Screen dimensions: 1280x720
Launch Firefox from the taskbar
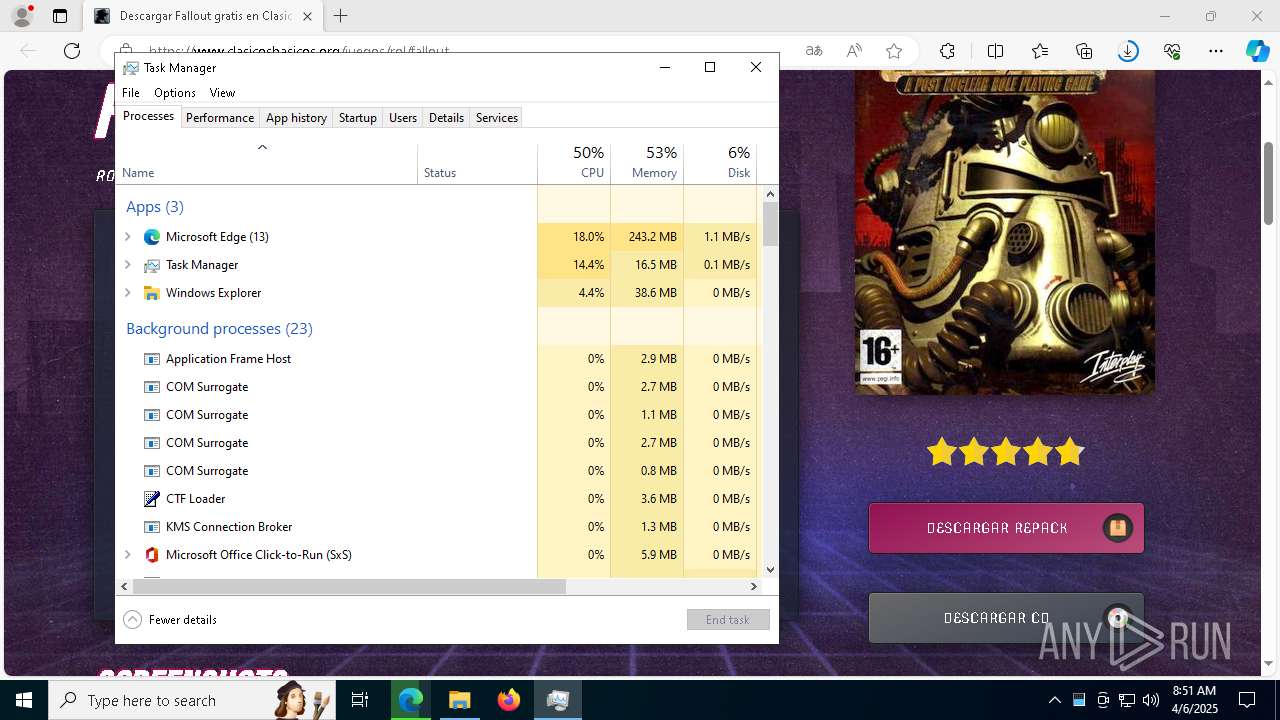(x=509, y=700)
